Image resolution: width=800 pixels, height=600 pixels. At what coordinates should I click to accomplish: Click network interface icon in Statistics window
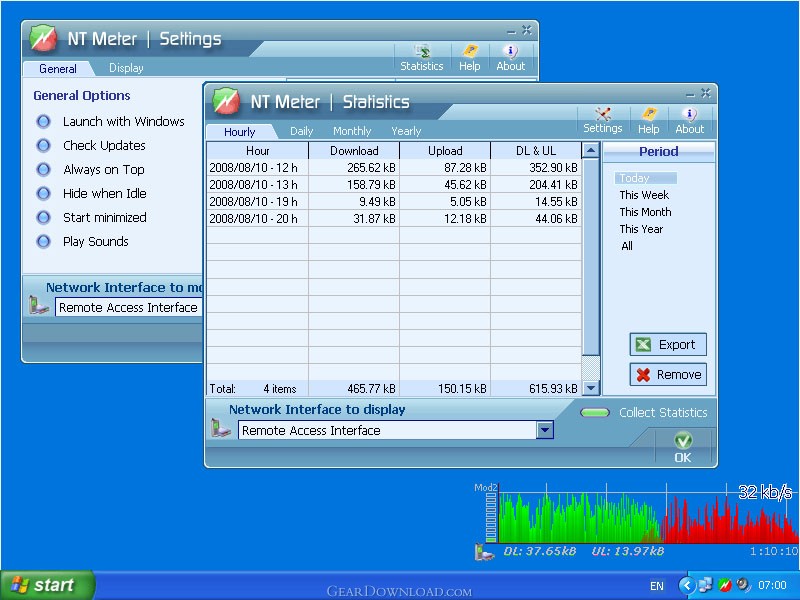point(221,428)
